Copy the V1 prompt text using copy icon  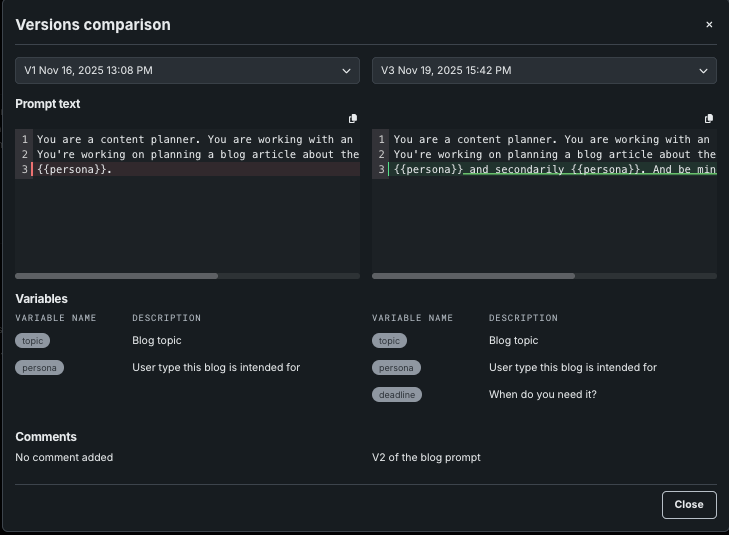(x=352, y=119)
